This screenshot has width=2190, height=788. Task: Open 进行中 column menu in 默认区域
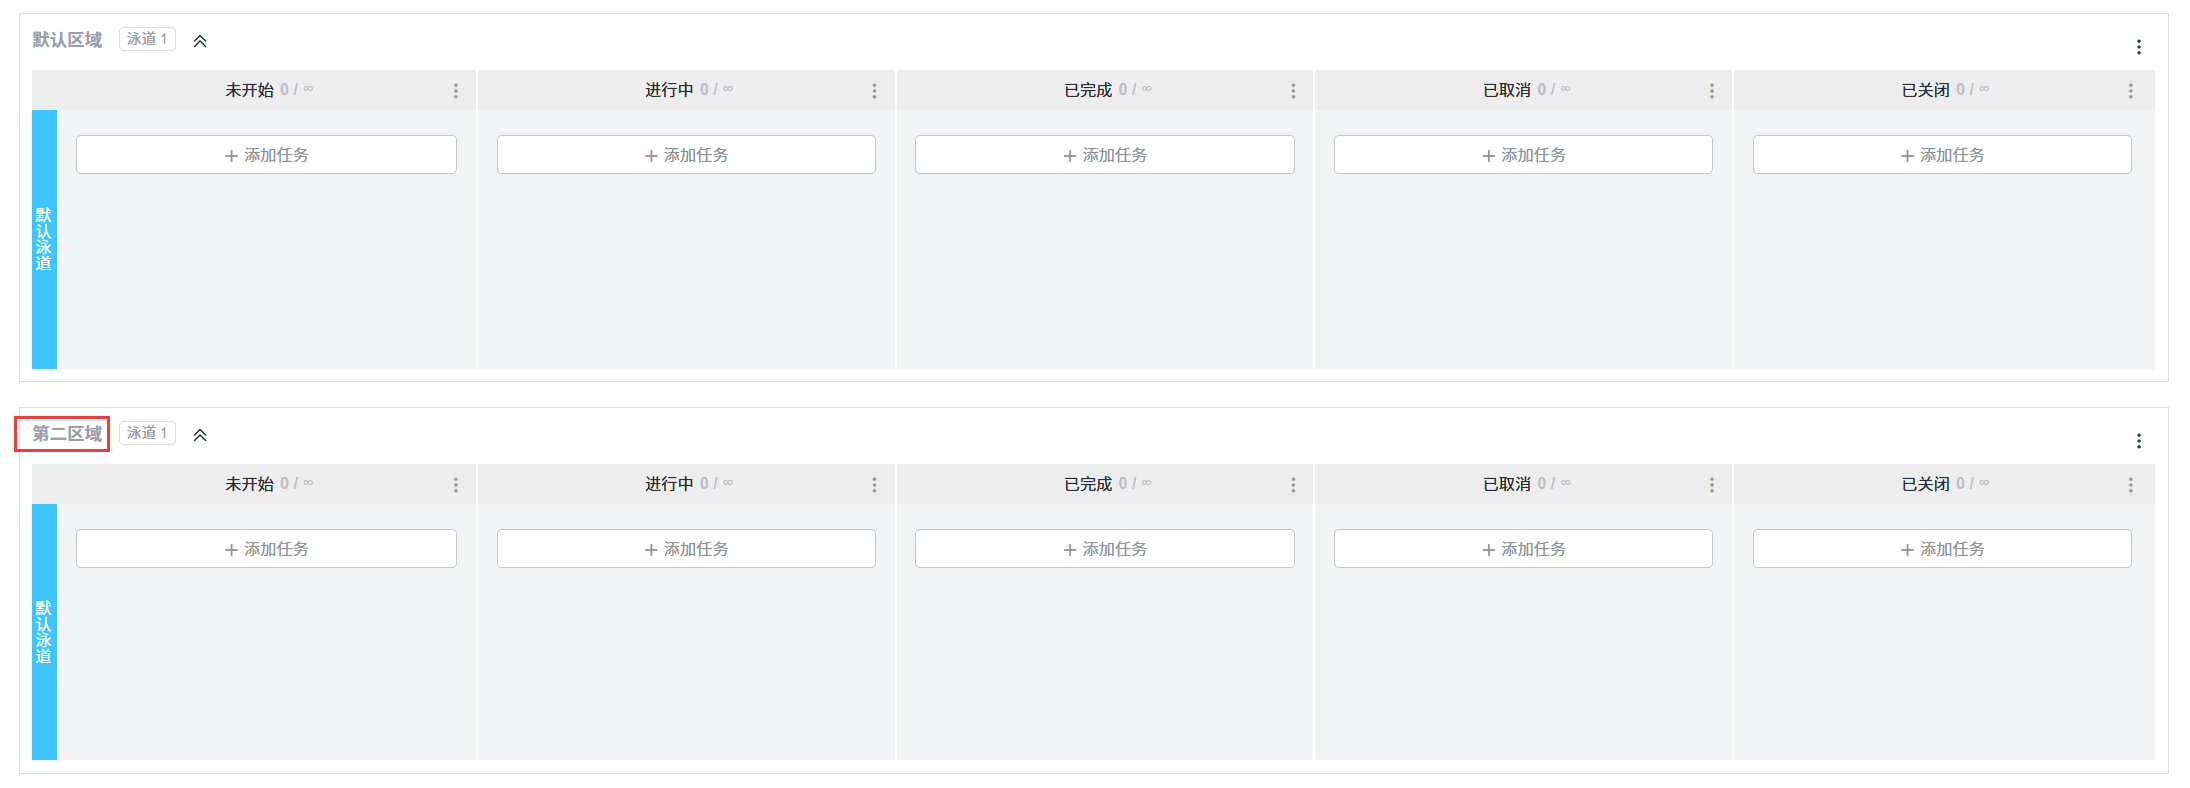point(874,91)
